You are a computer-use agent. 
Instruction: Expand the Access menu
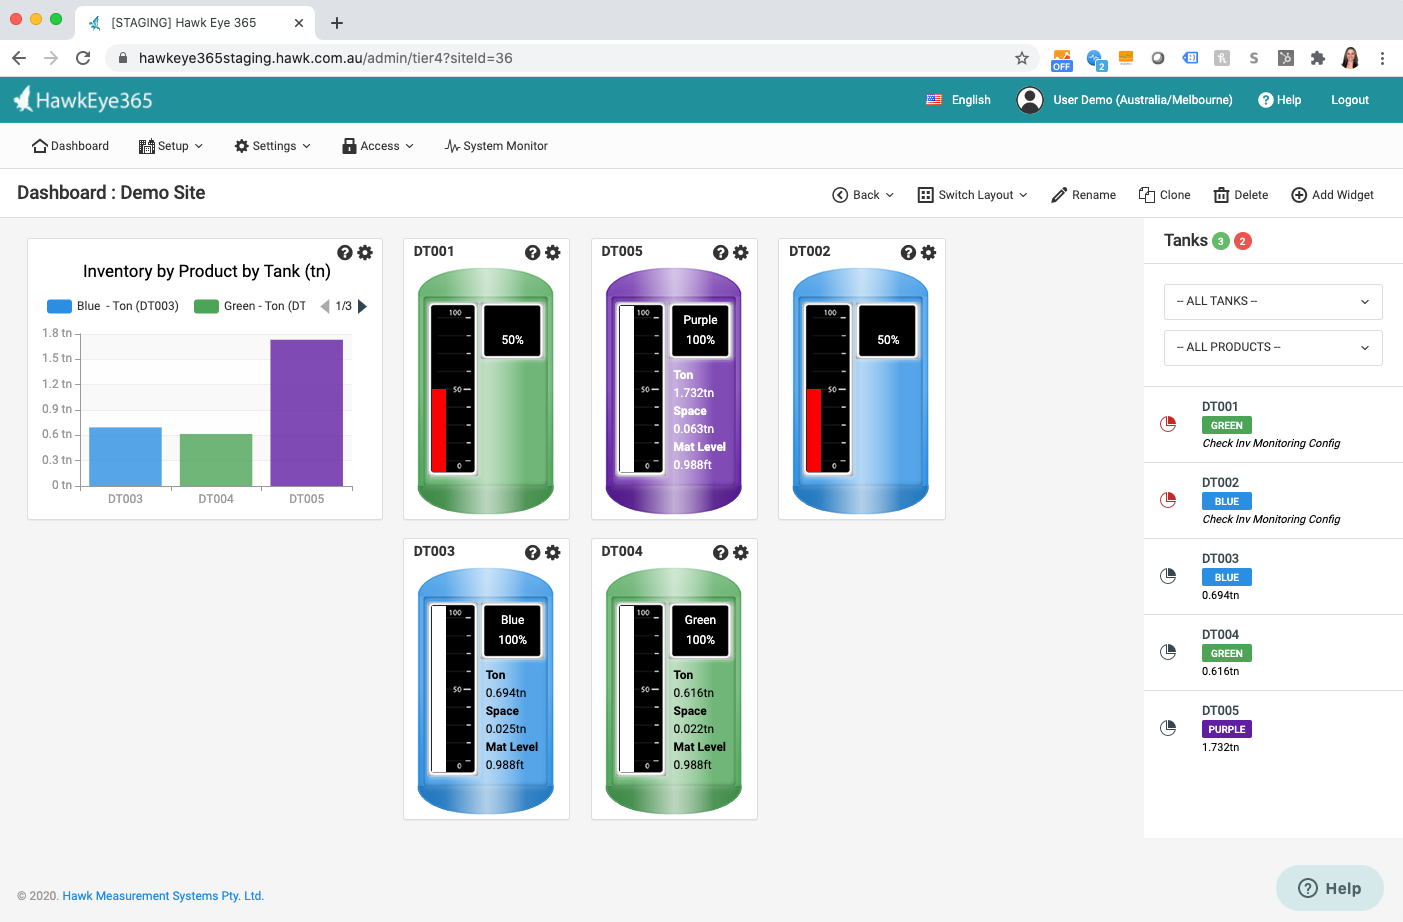point(378,146)
